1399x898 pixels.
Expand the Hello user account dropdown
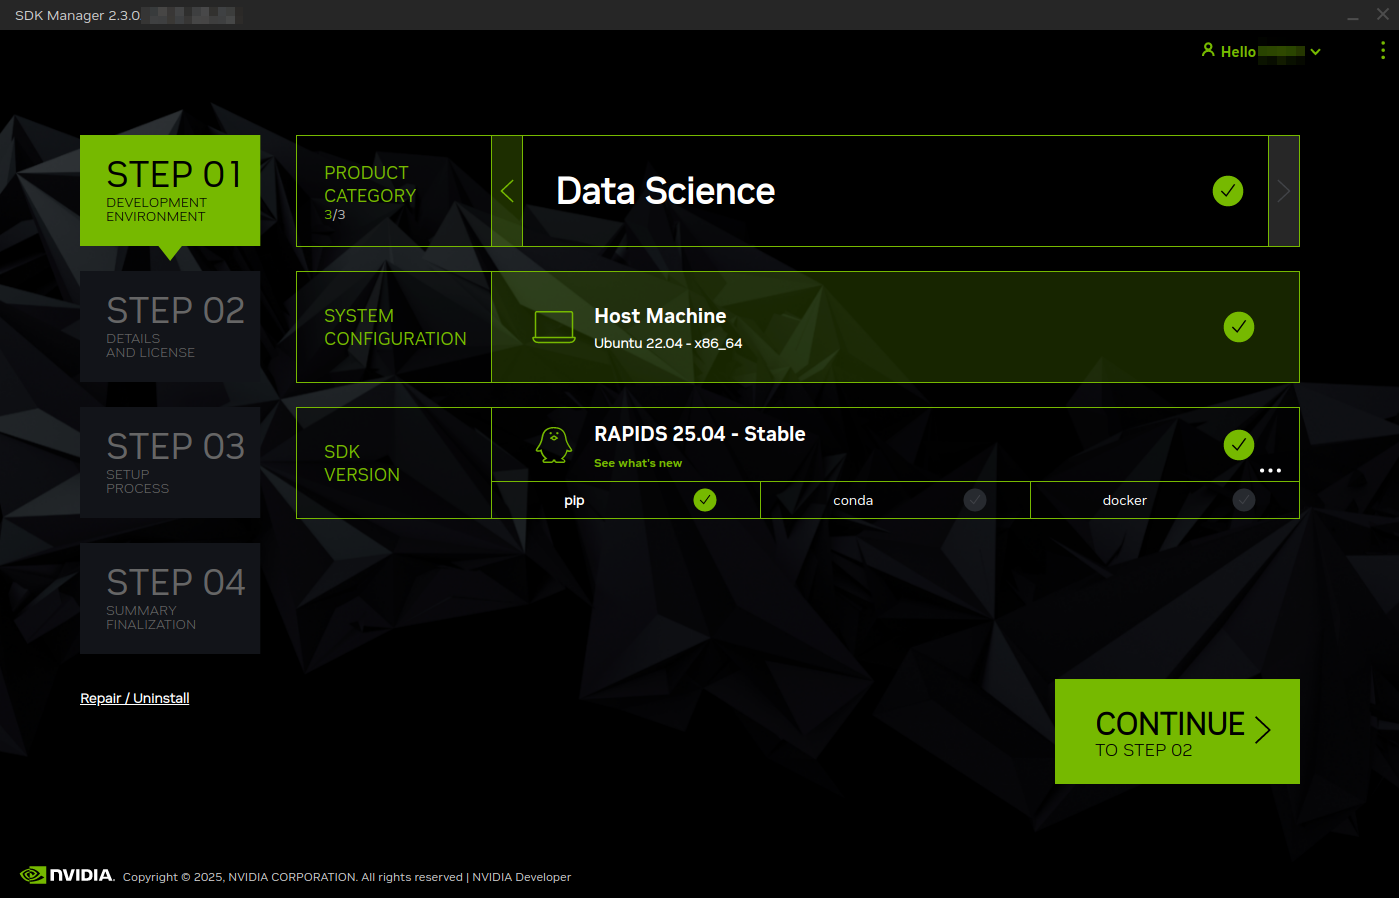1315,52
